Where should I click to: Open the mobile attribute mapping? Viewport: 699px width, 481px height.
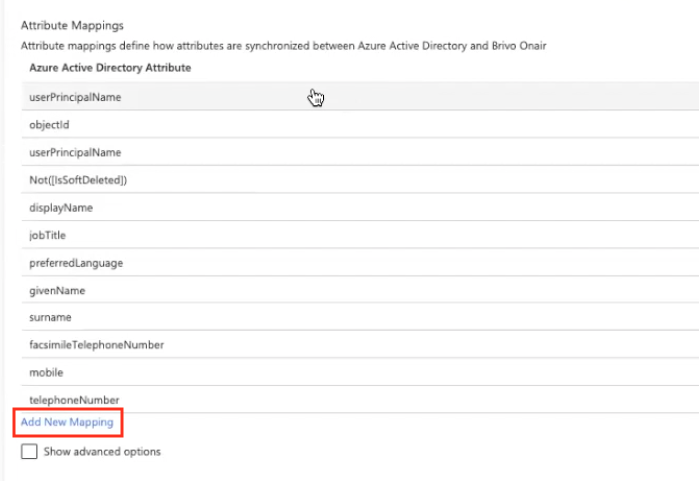click(360, 372)
